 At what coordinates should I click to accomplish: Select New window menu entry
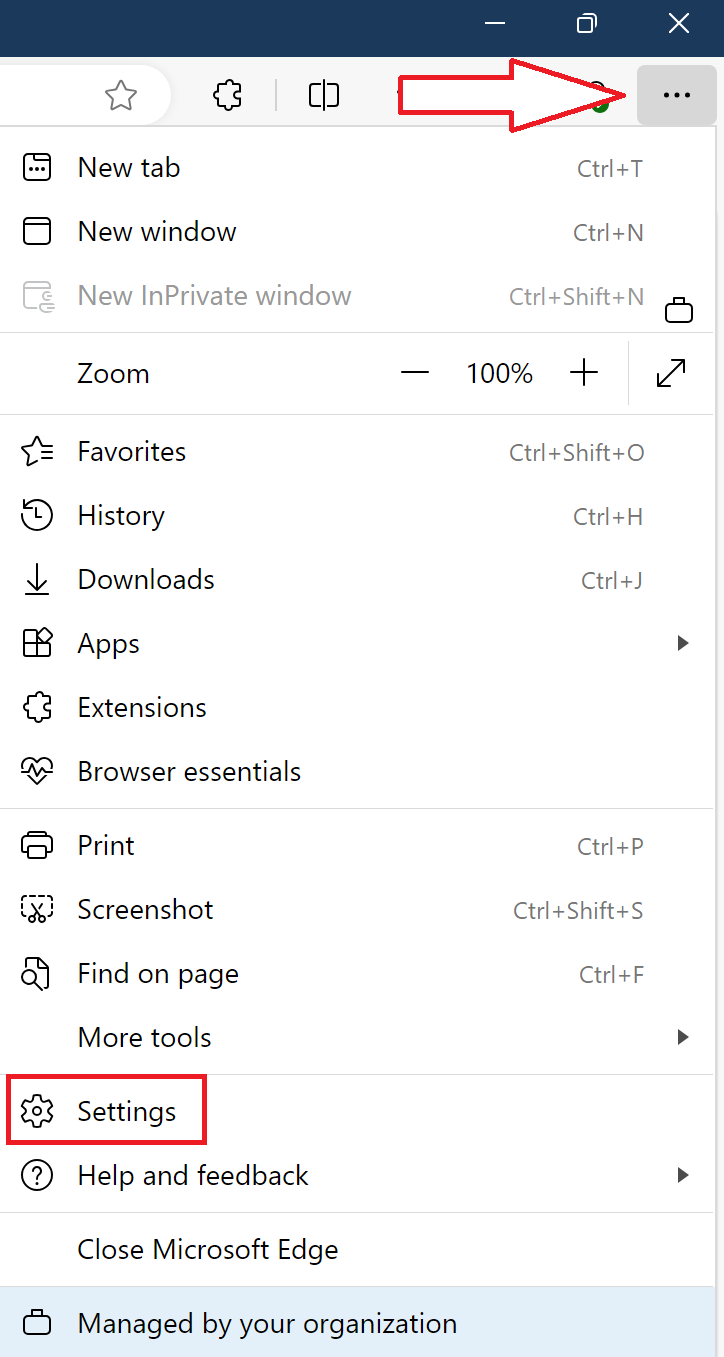pos(157,232)
